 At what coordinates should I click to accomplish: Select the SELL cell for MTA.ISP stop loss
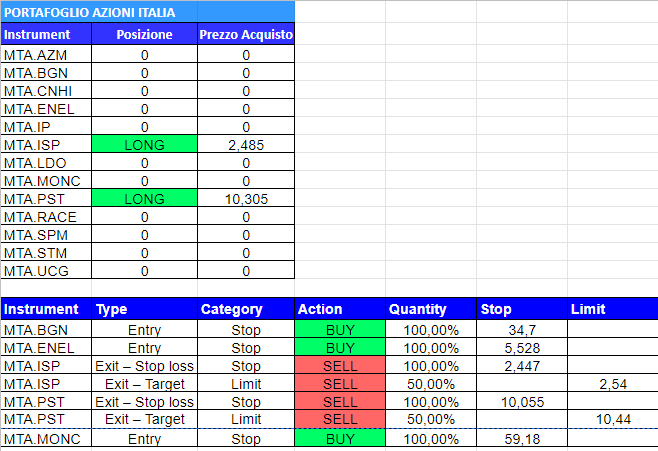pyautogui.click(x=340, y=366)
